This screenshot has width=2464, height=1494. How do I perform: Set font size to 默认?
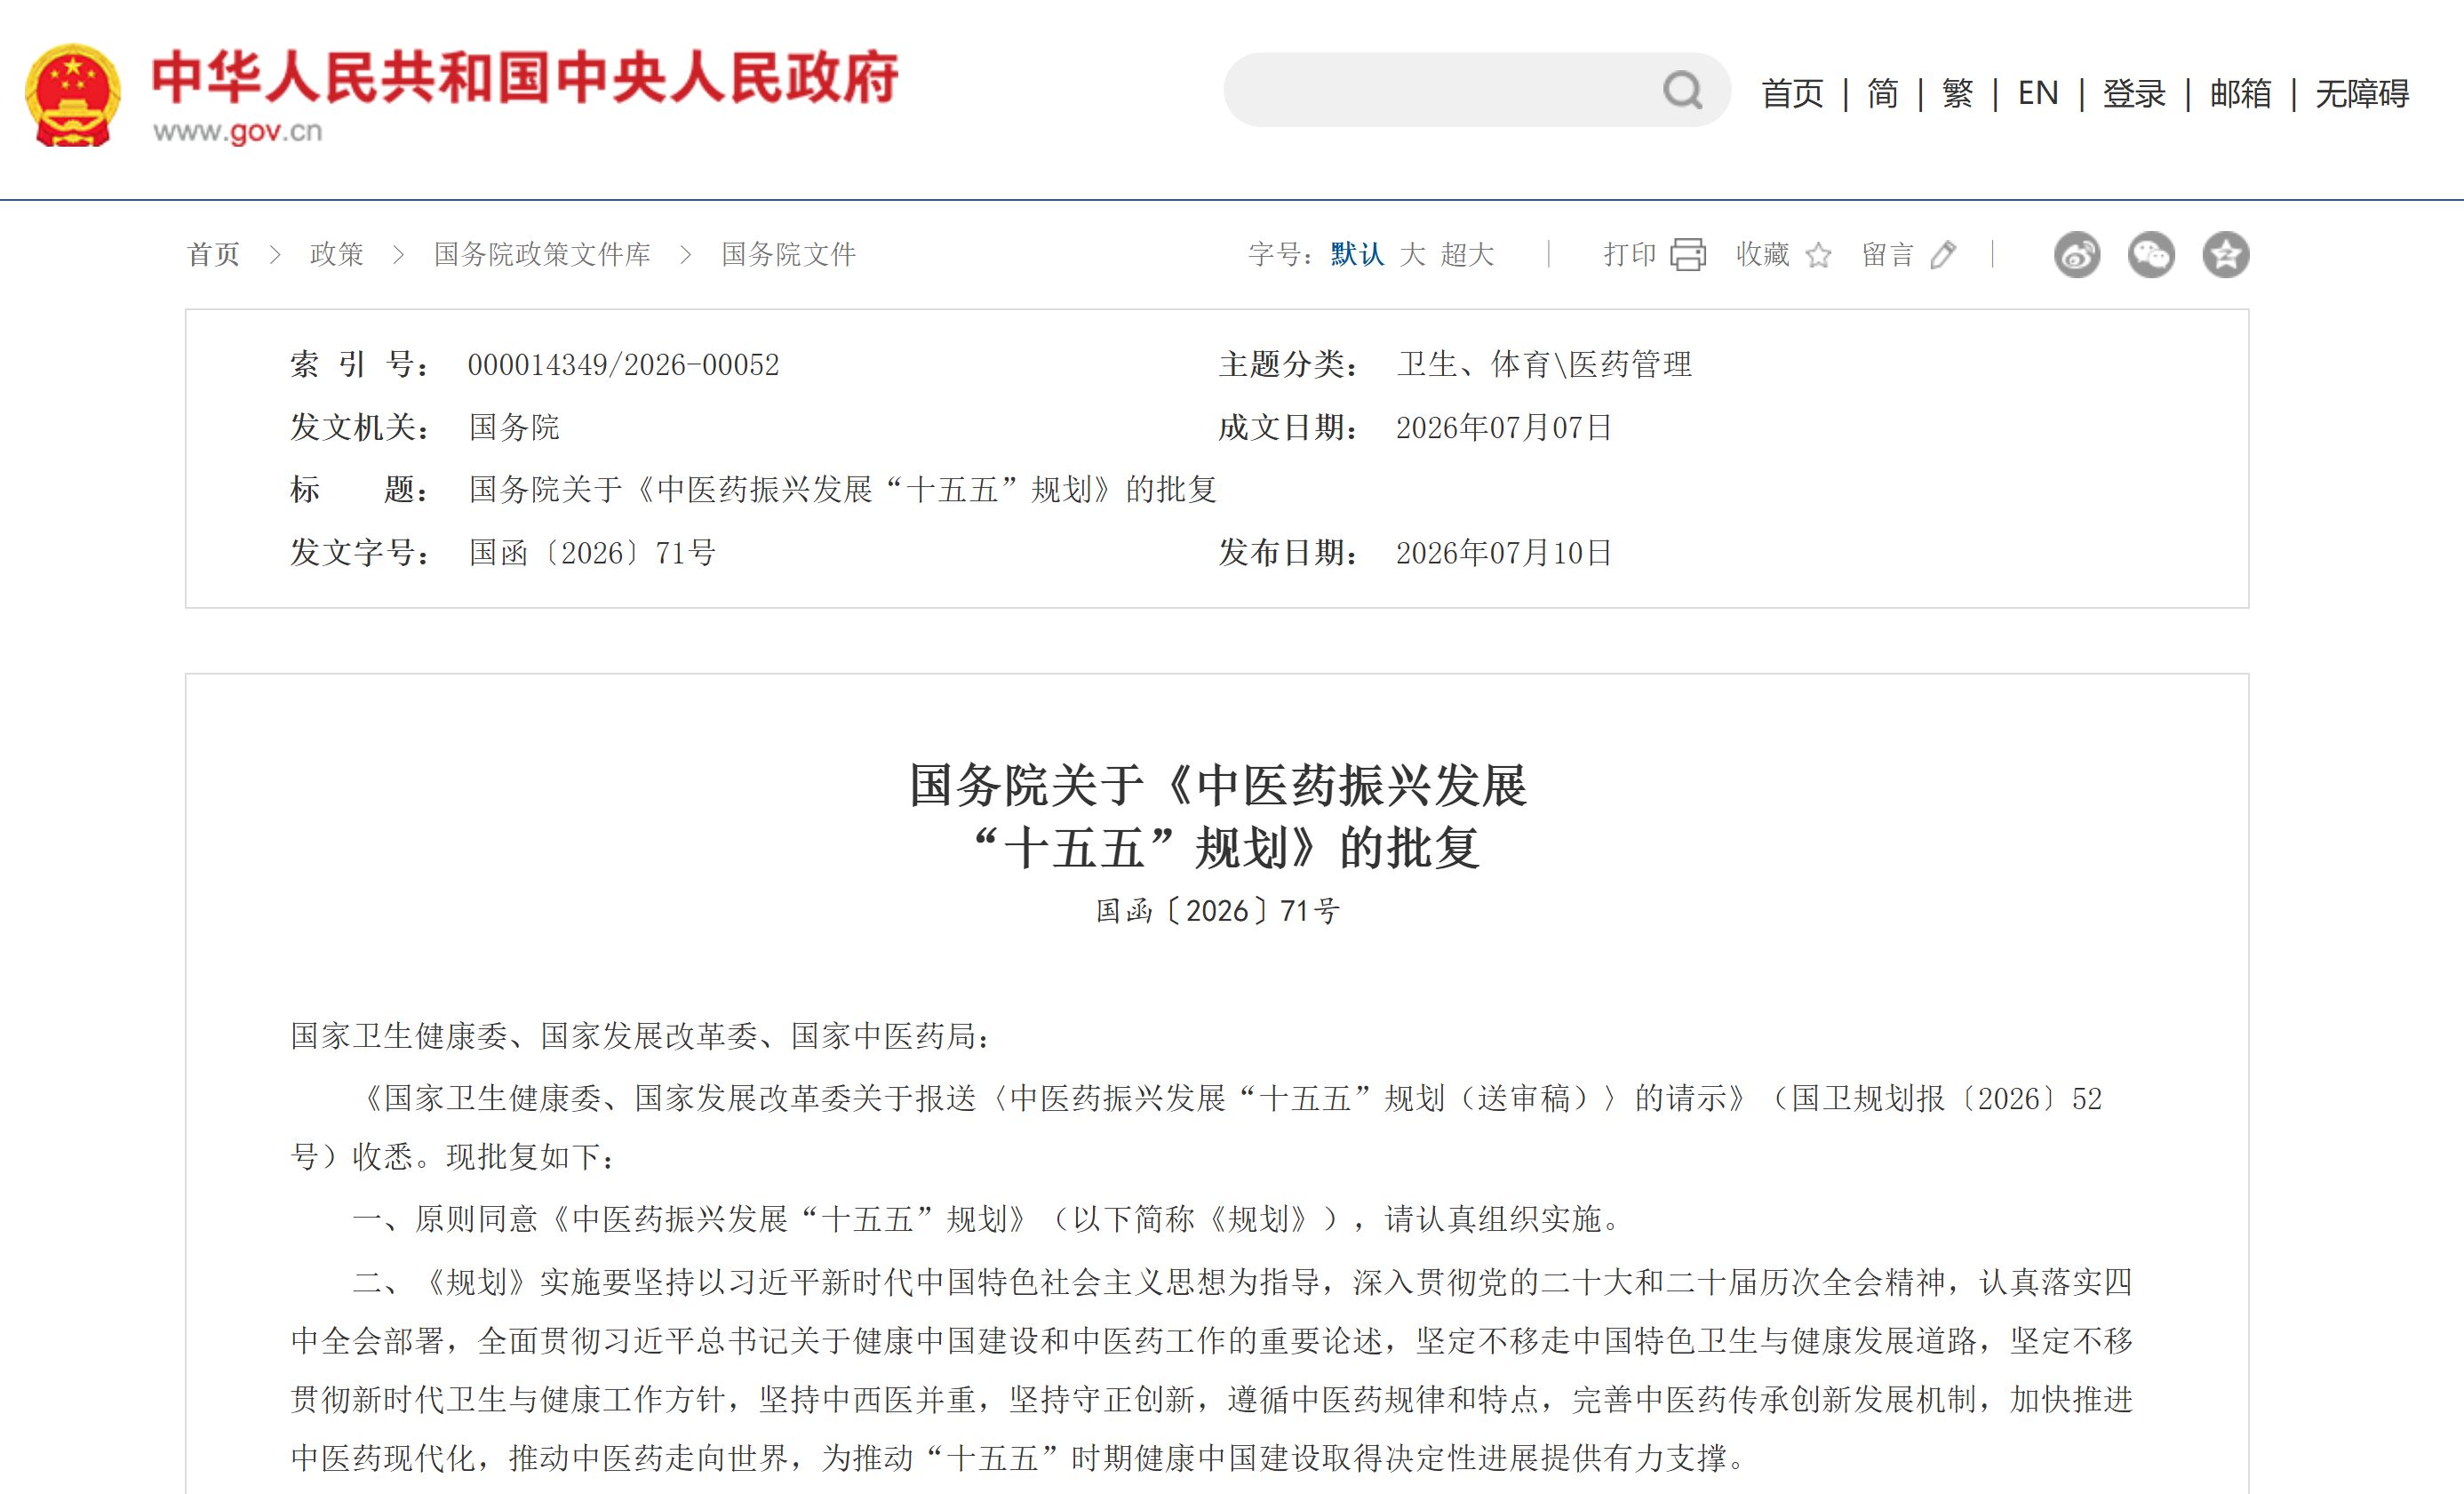point(1357,255)
